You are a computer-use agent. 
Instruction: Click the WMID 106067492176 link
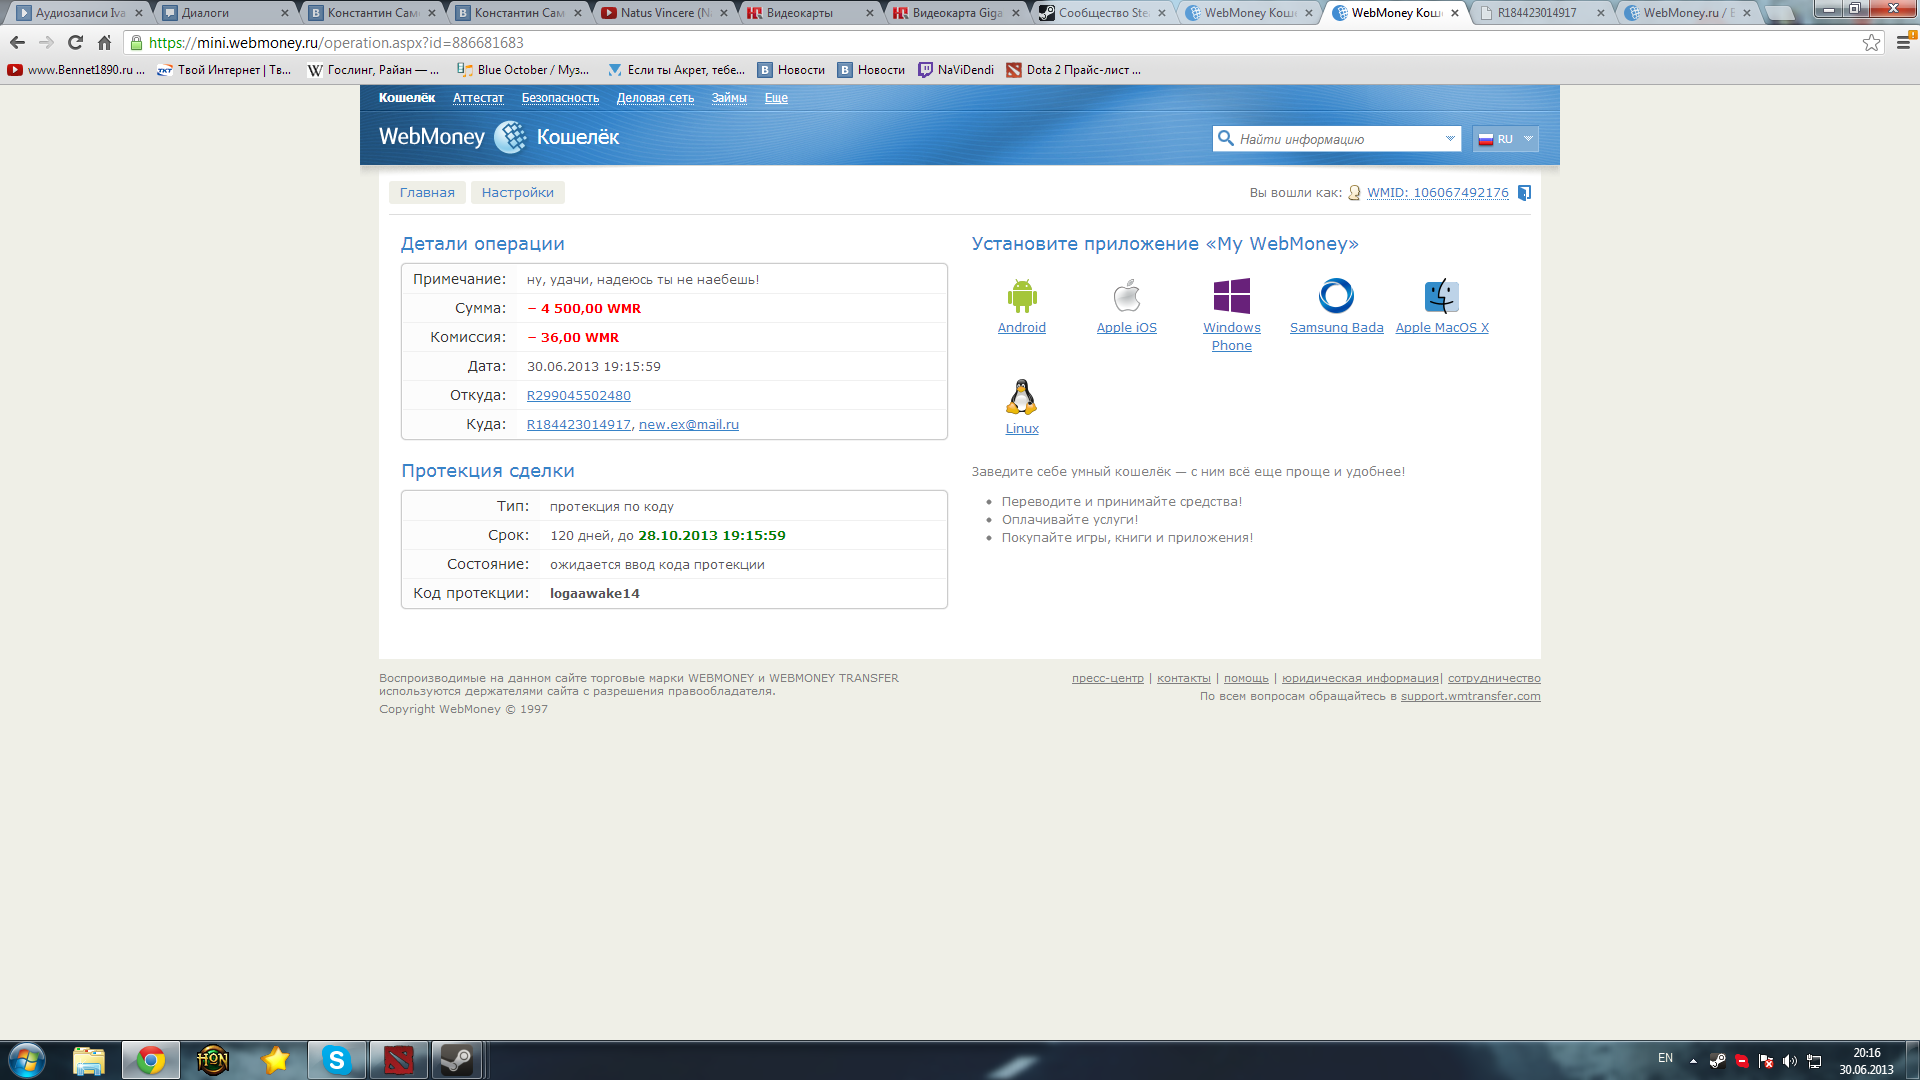point(1438,193)
